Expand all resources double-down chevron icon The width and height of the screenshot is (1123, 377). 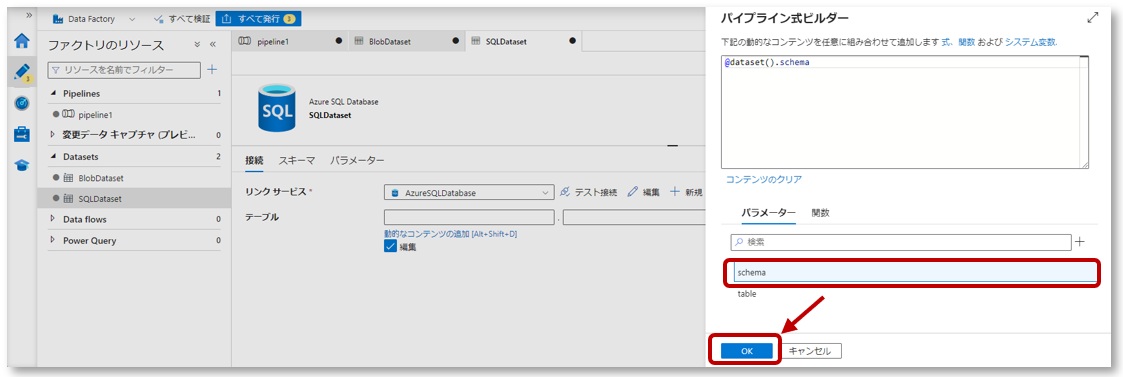click(x=198, y=44)
